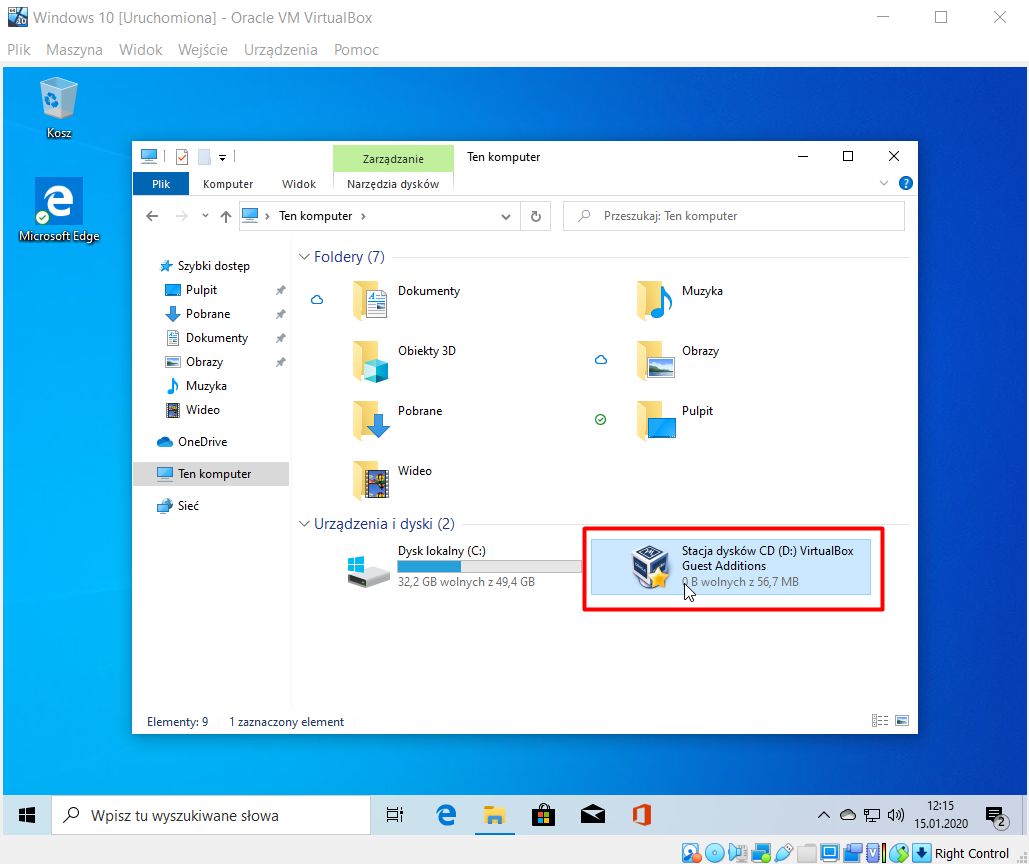Go up one level with Up arrow

click(x=226, y=216)
